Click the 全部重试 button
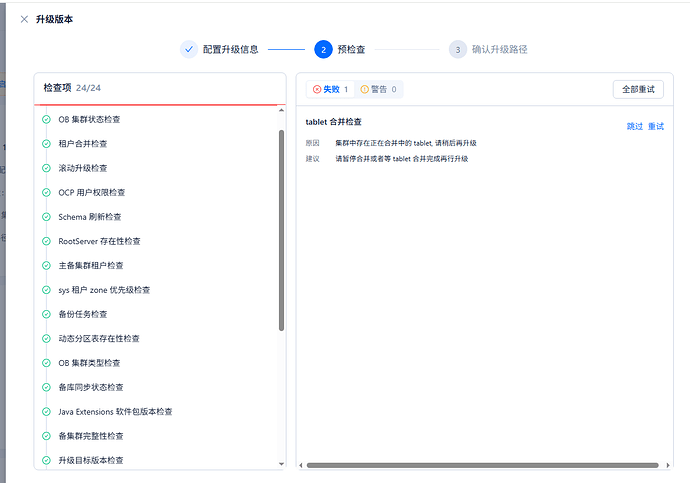The height and width of the screenshot is (483, 690). (x=638, y=89)
